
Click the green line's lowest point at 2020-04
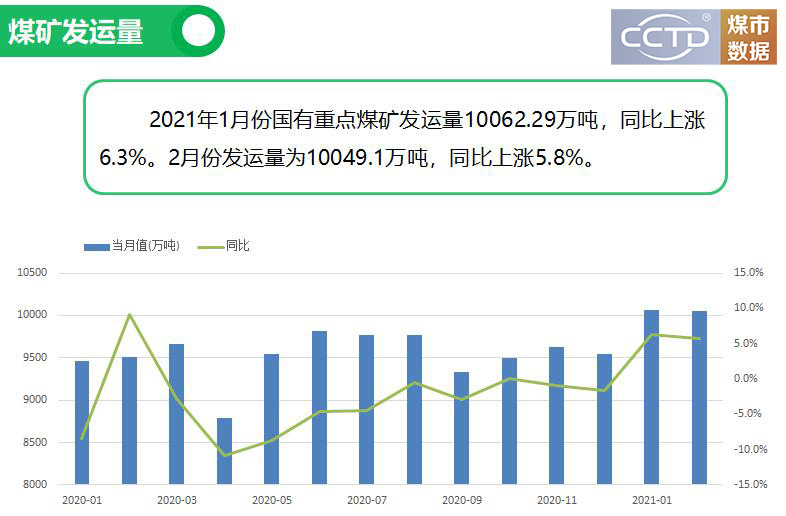(x=224, y=455)
